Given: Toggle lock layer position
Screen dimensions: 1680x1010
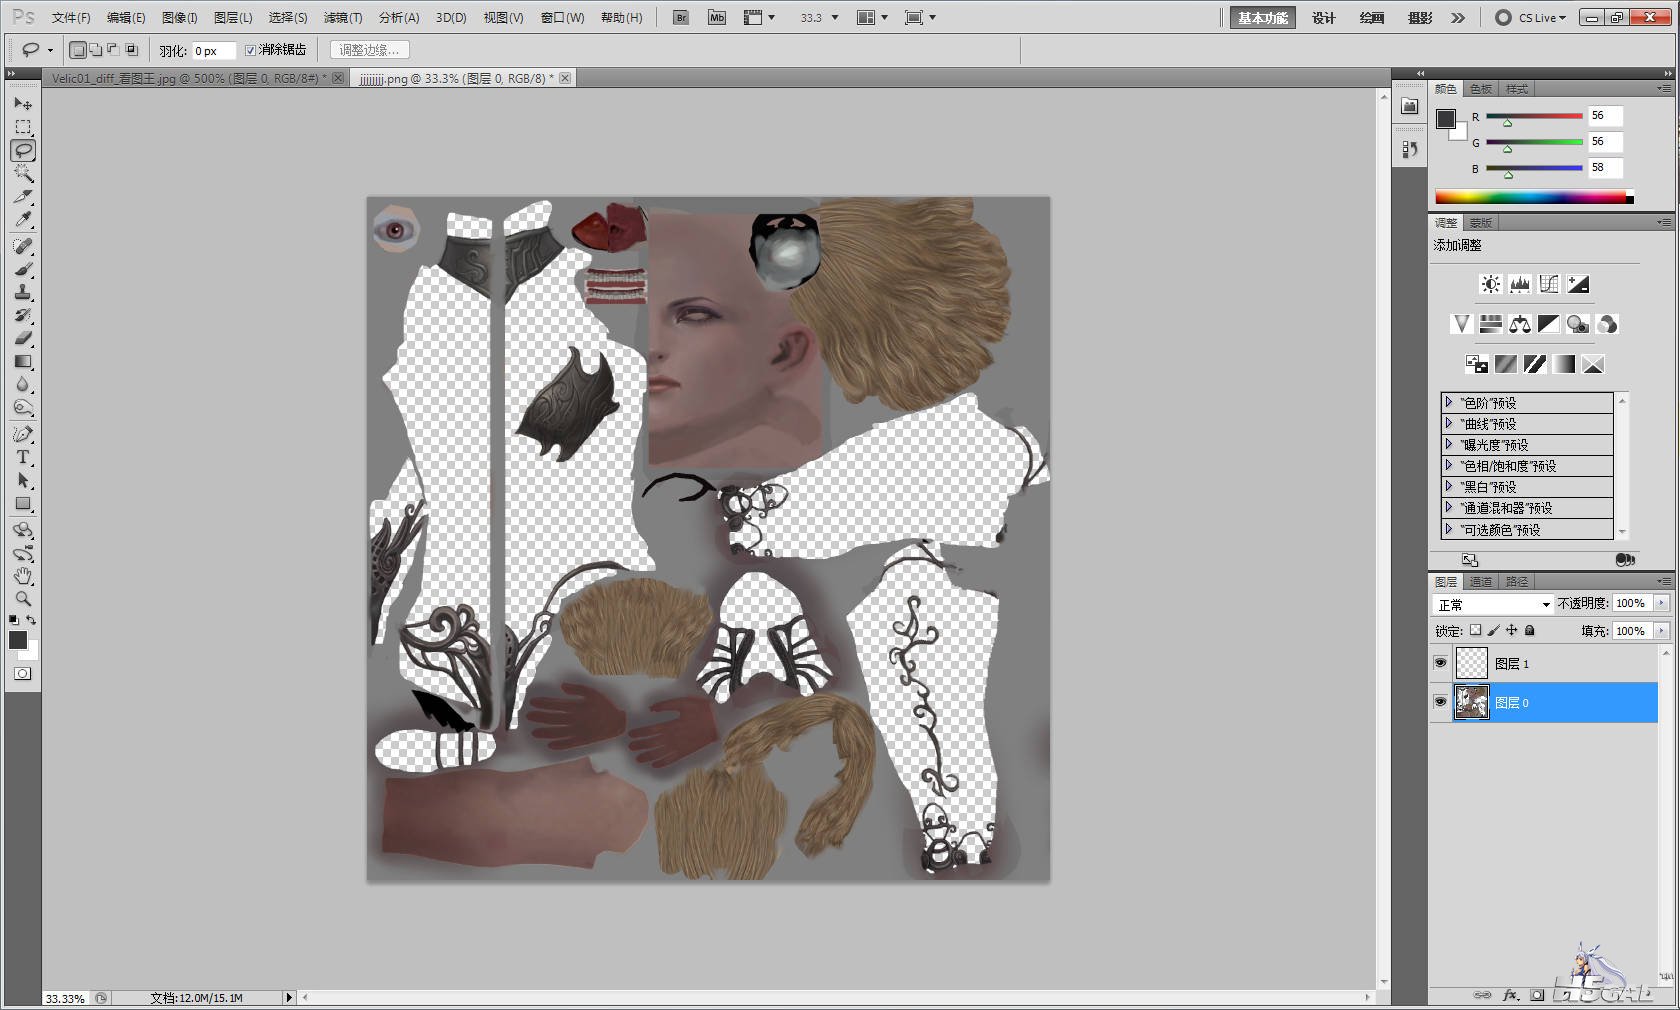Looking at the screenshot, I should pyautogui.click(x=1511, y=630).
